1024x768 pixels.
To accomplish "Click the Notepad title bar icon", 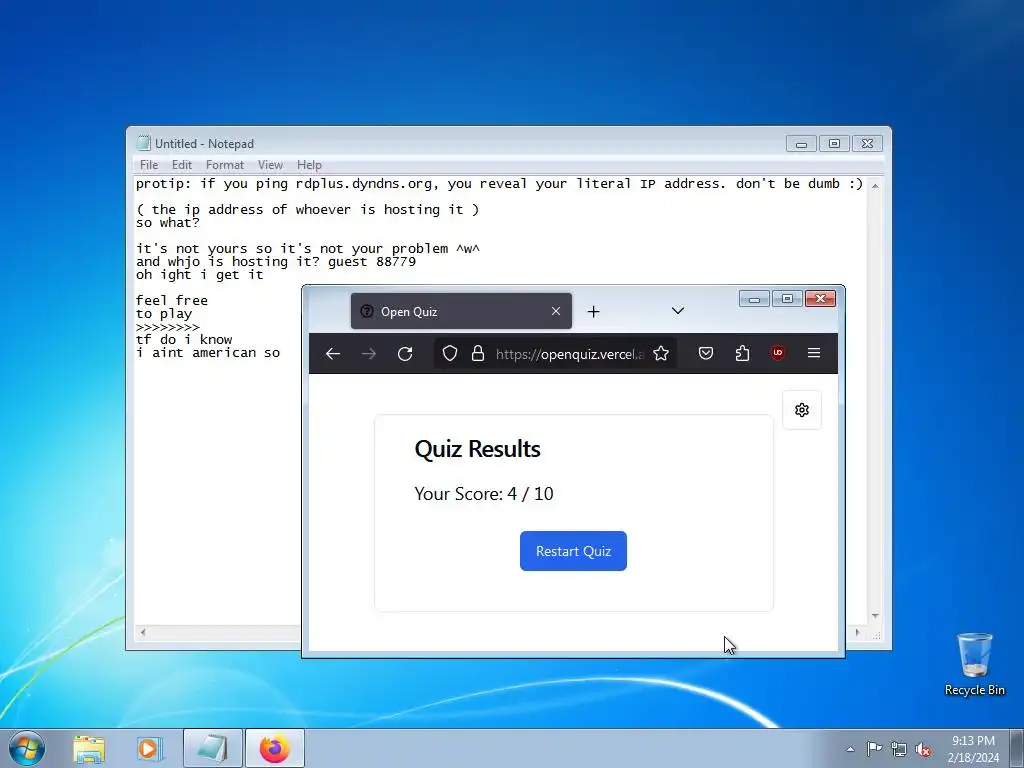I will (144, 144).
